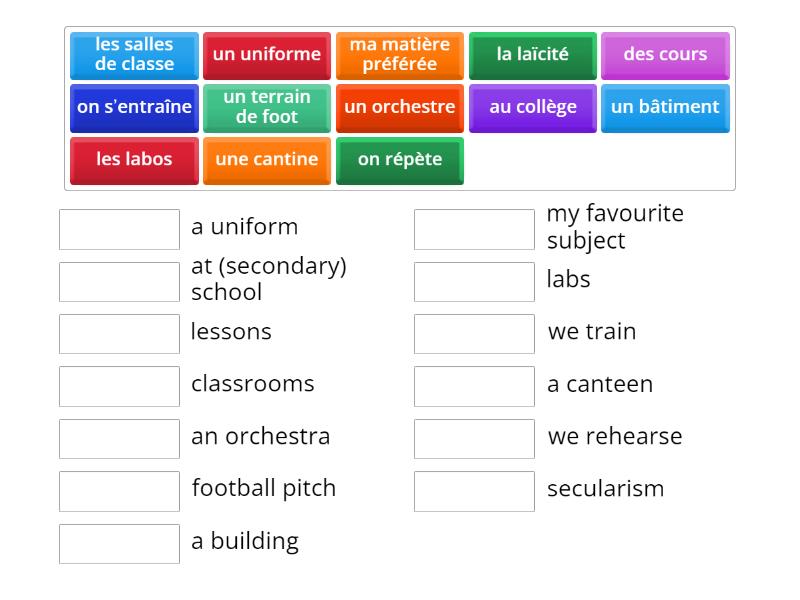Click the empty box next to 'we rehearse'
The height and width of the screenshot is (600, 800).
pos(474,439)
